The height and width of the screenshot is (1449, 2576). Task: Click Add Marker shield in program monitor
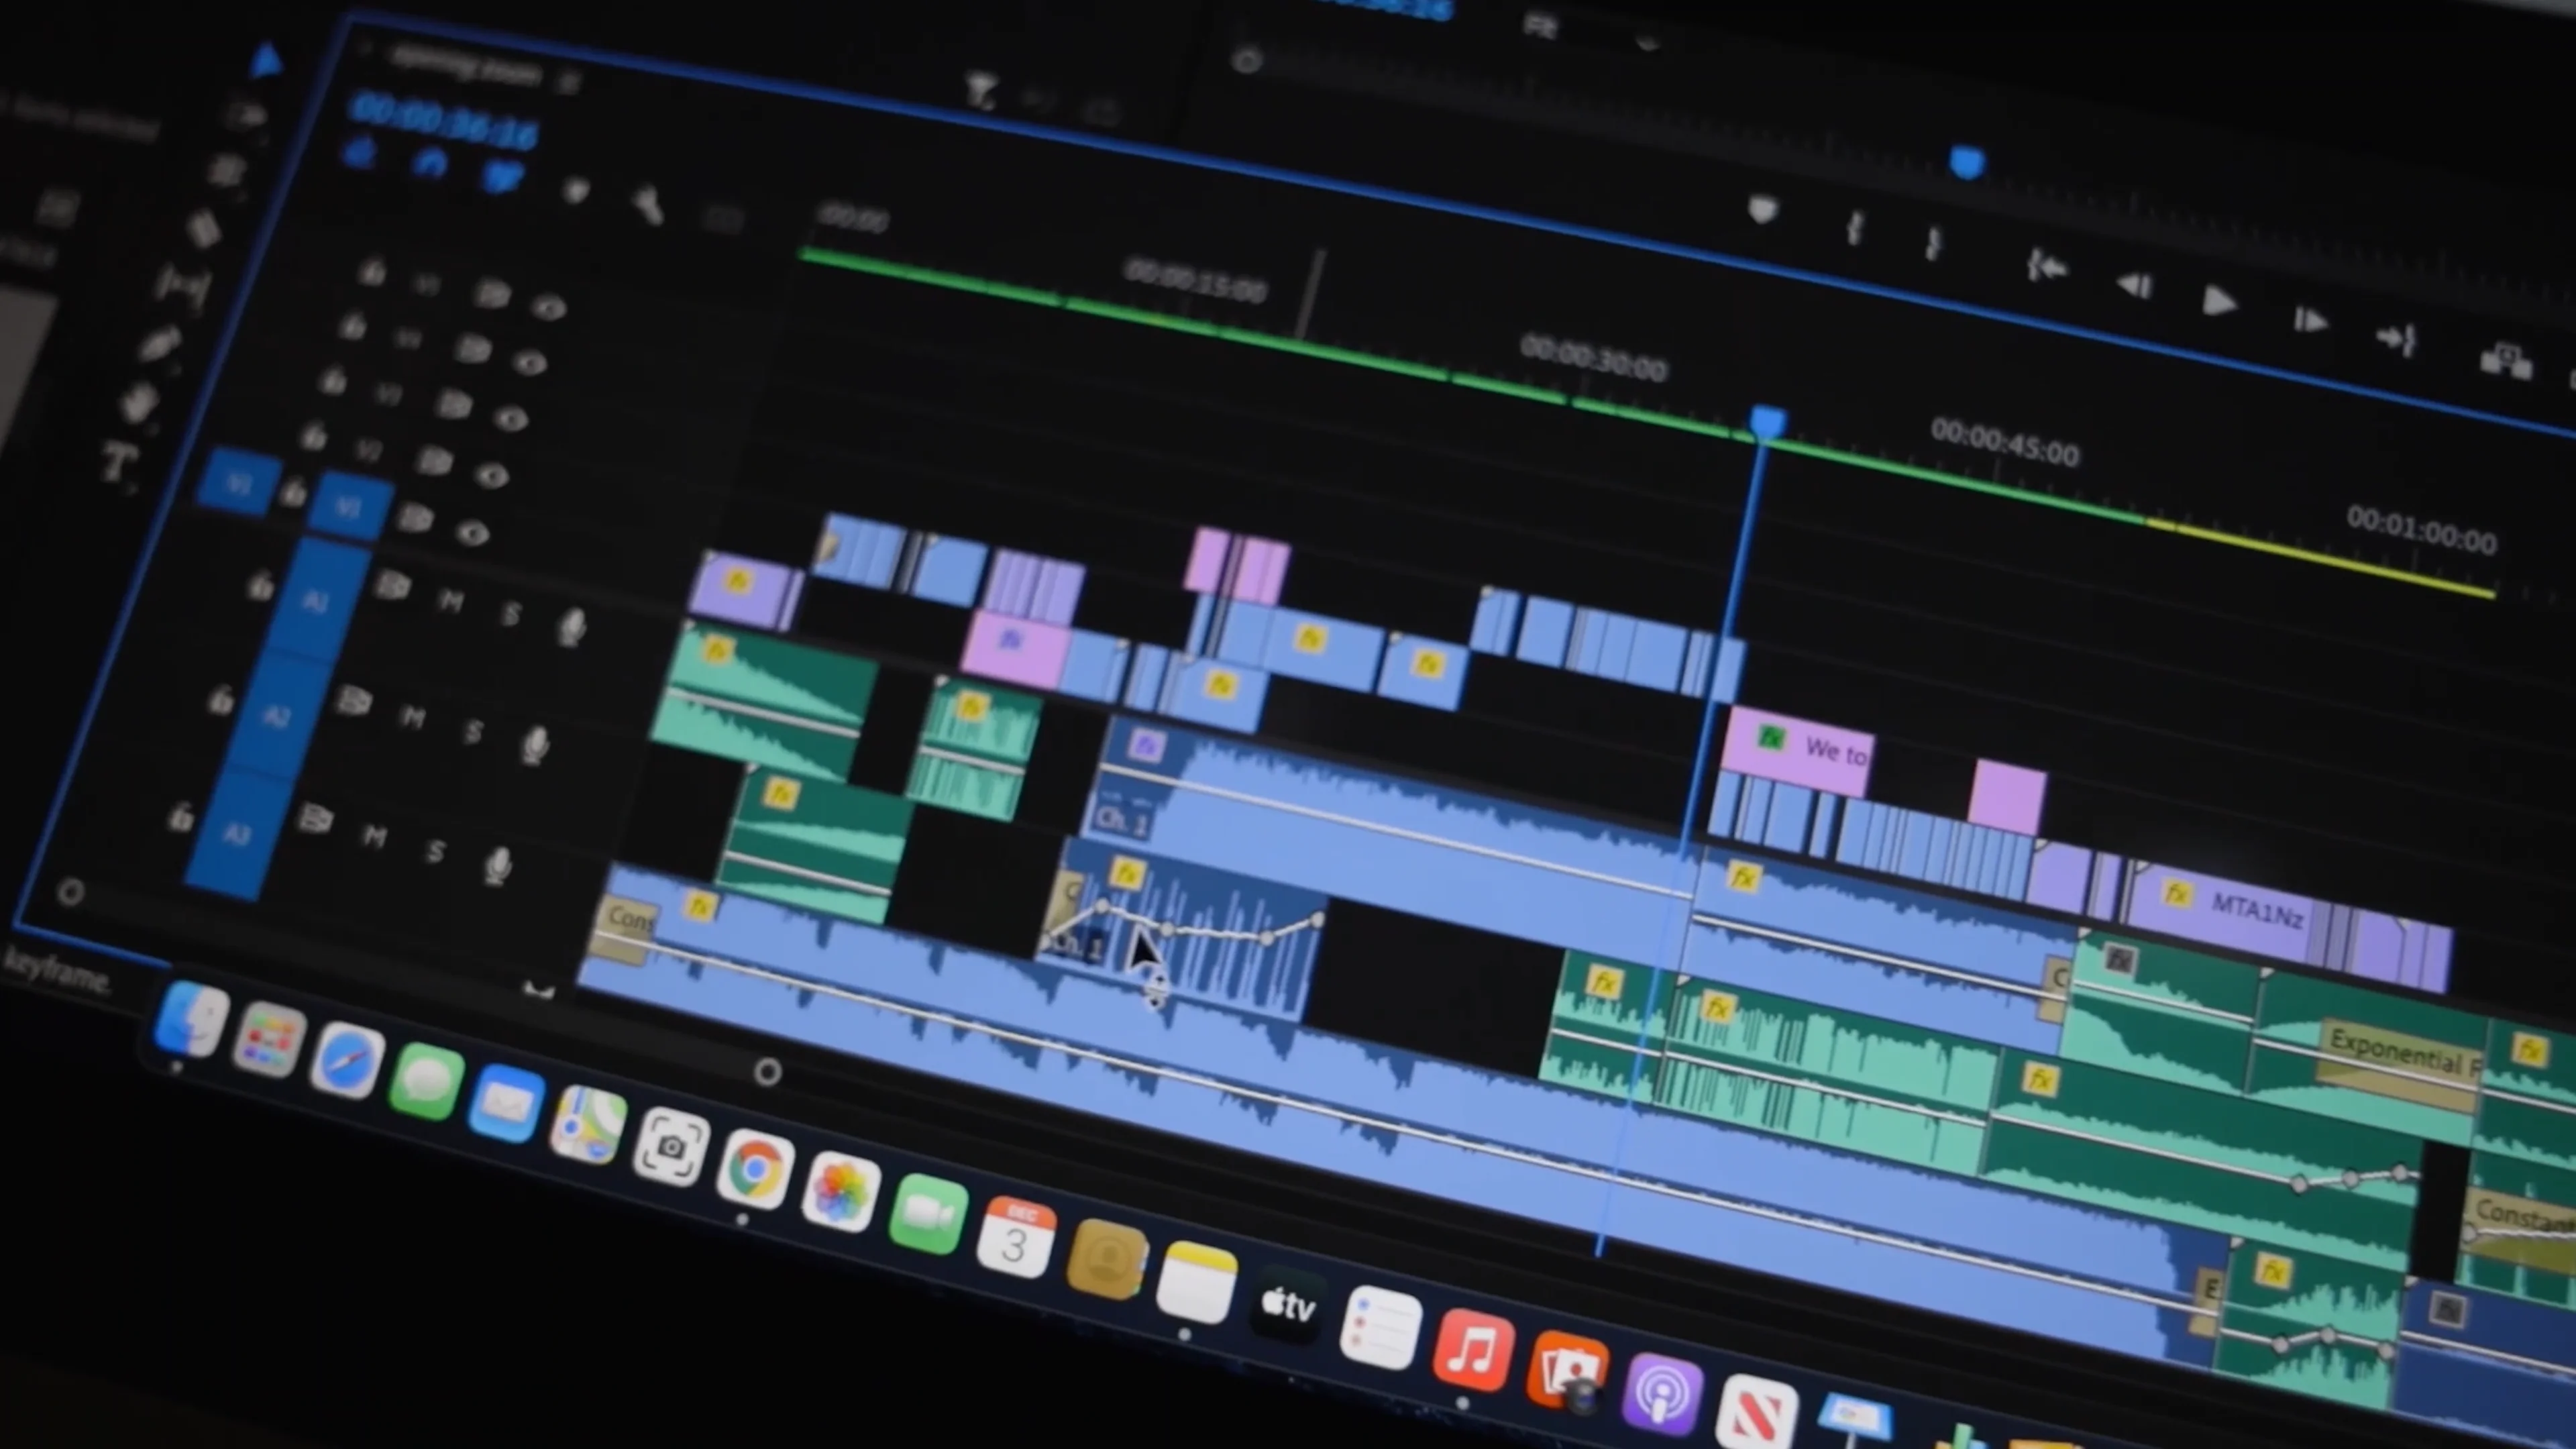(x=1762, y=210)
